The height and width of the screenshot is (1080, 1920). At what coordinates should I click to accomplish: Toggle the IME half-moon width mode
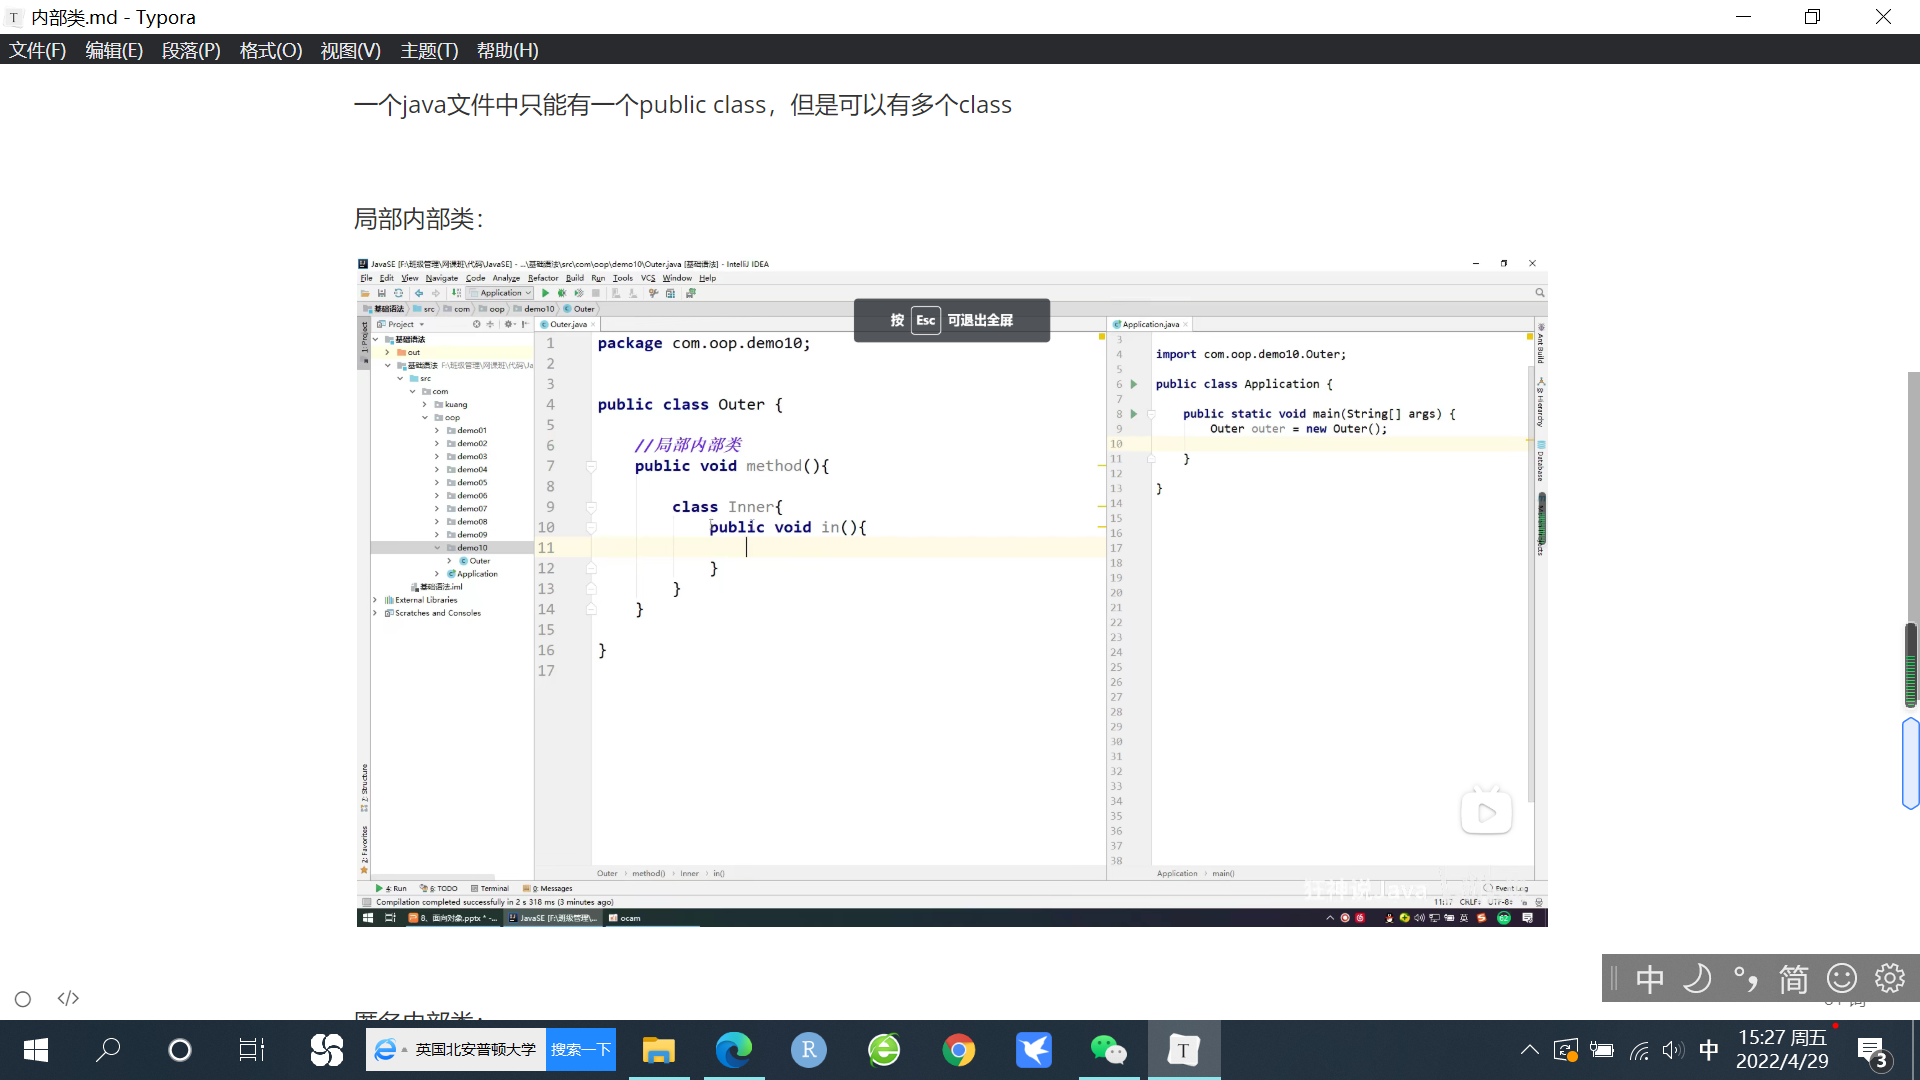point(1697,978)
